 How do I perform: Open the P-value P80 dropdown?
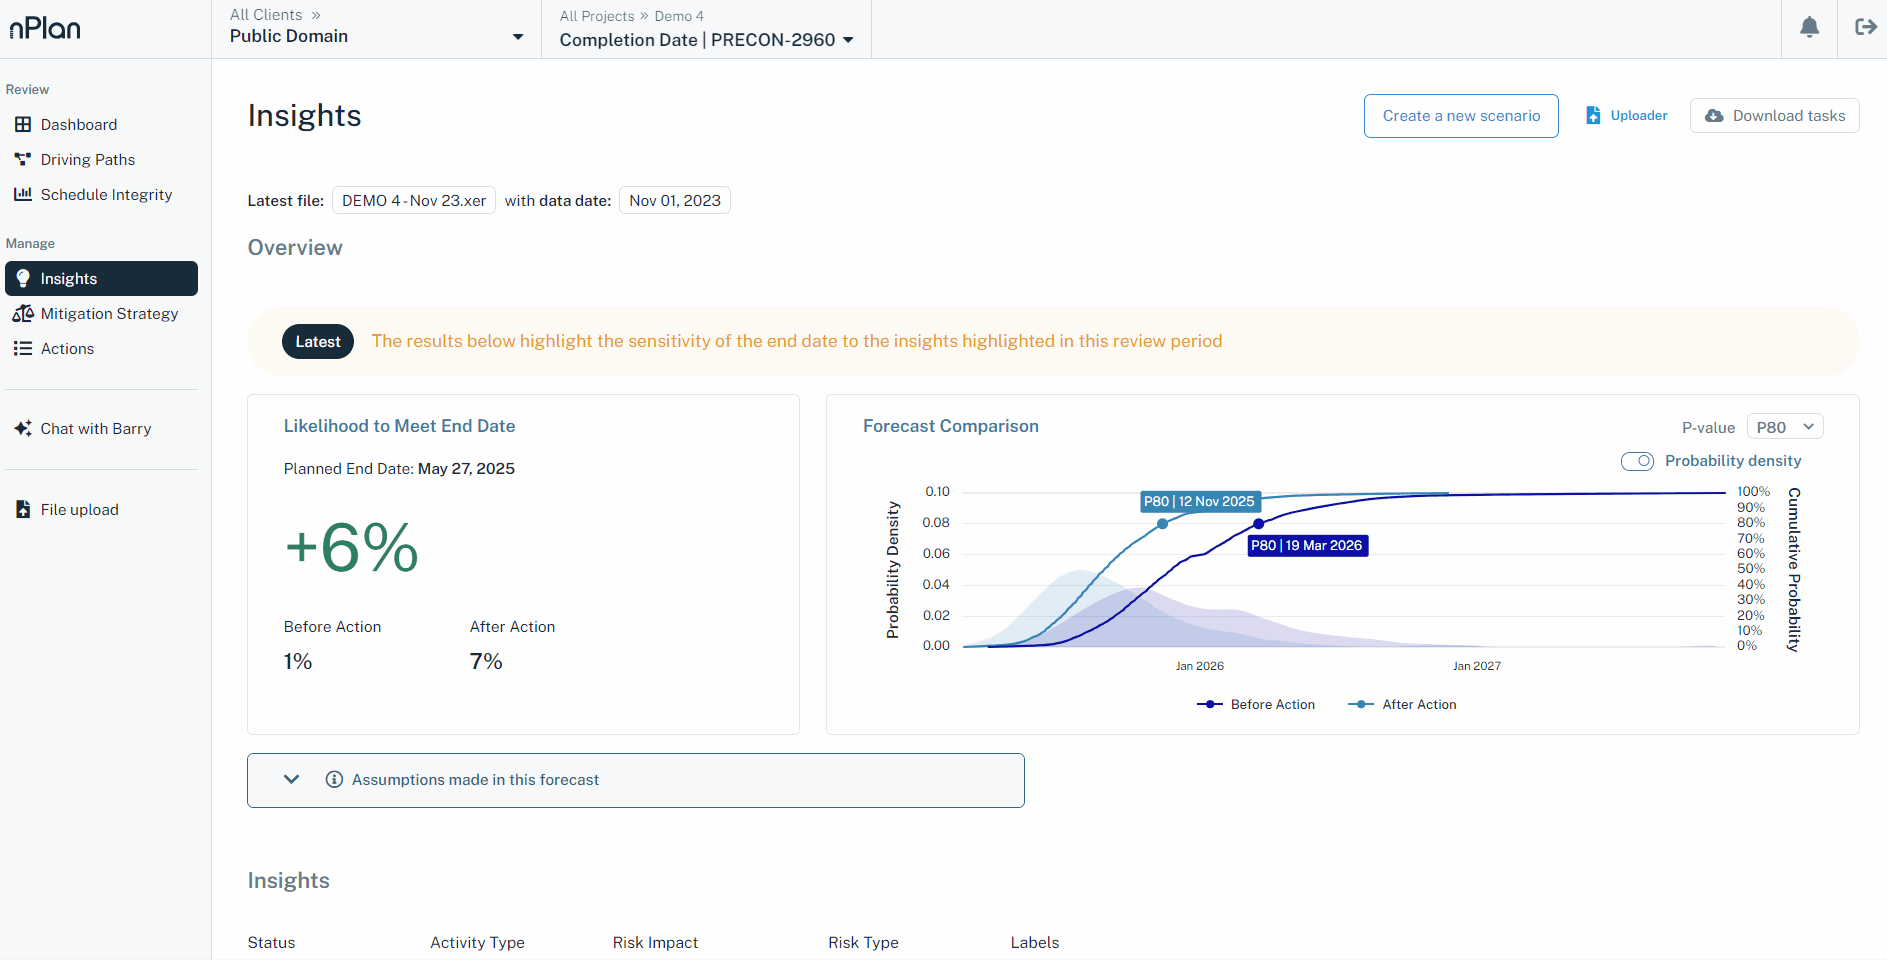(x=1784, y=426)
